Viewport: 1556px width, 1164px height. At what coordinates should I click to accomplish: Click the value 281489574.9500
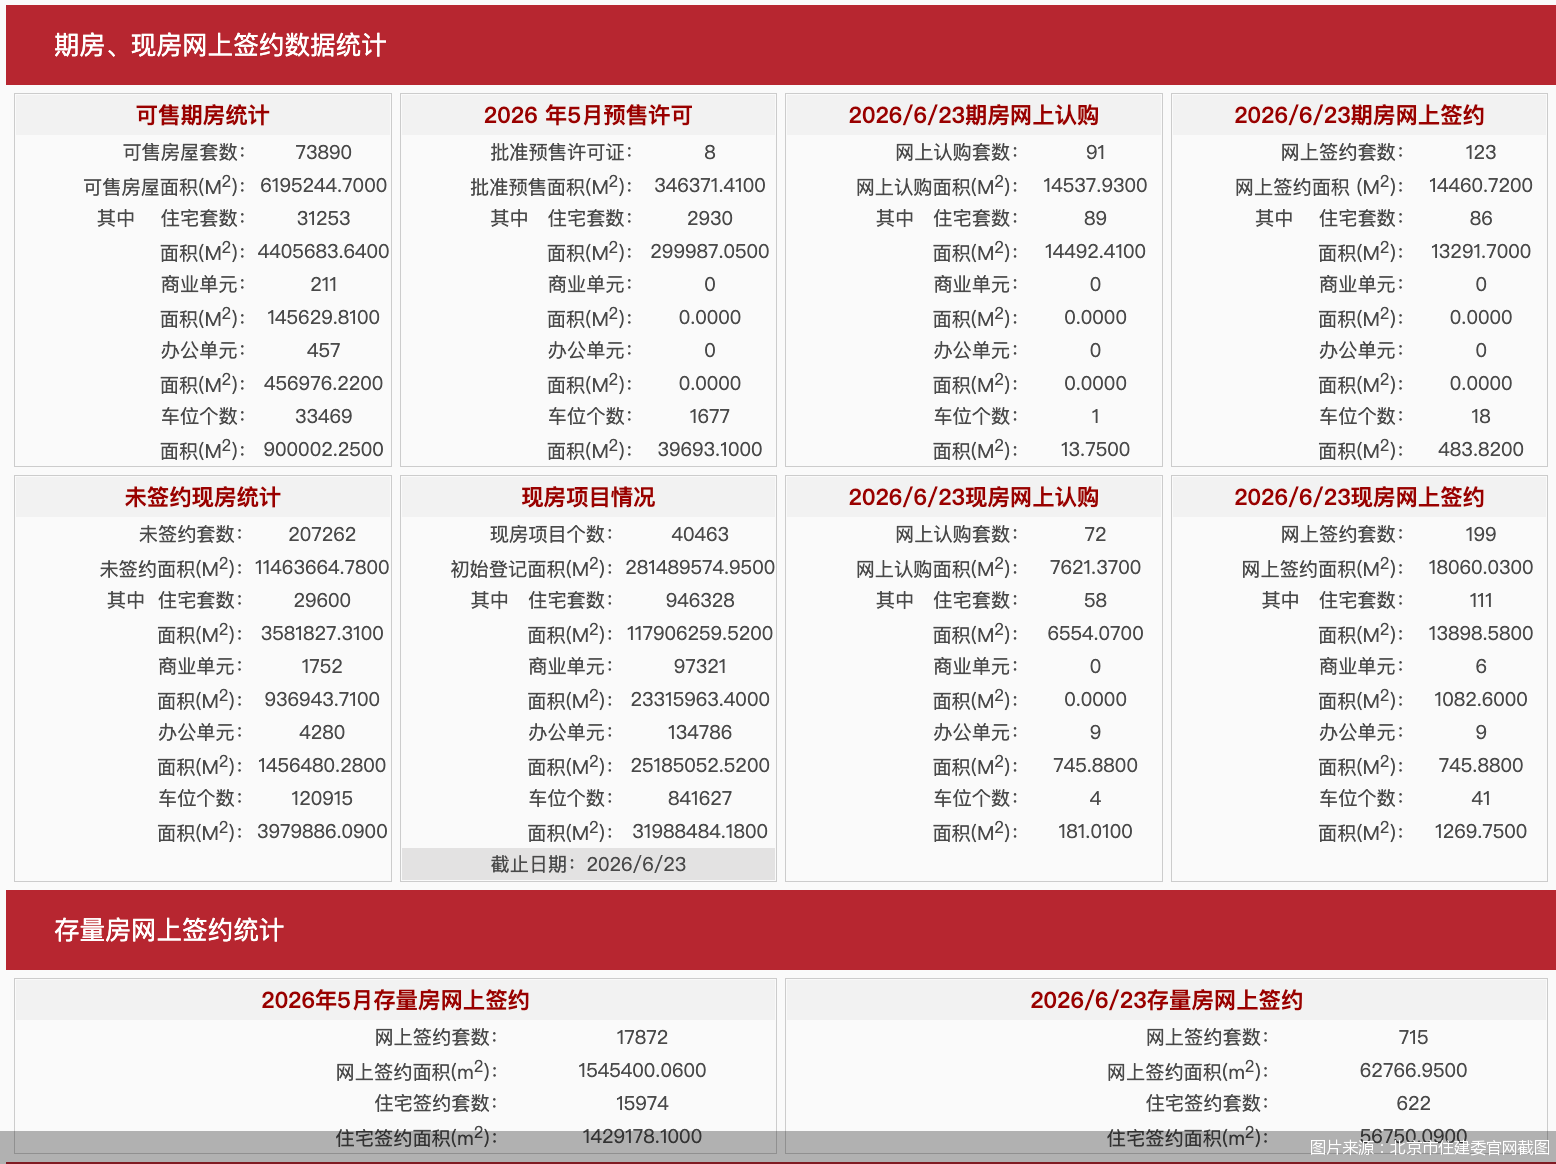[x=700, y=567]
